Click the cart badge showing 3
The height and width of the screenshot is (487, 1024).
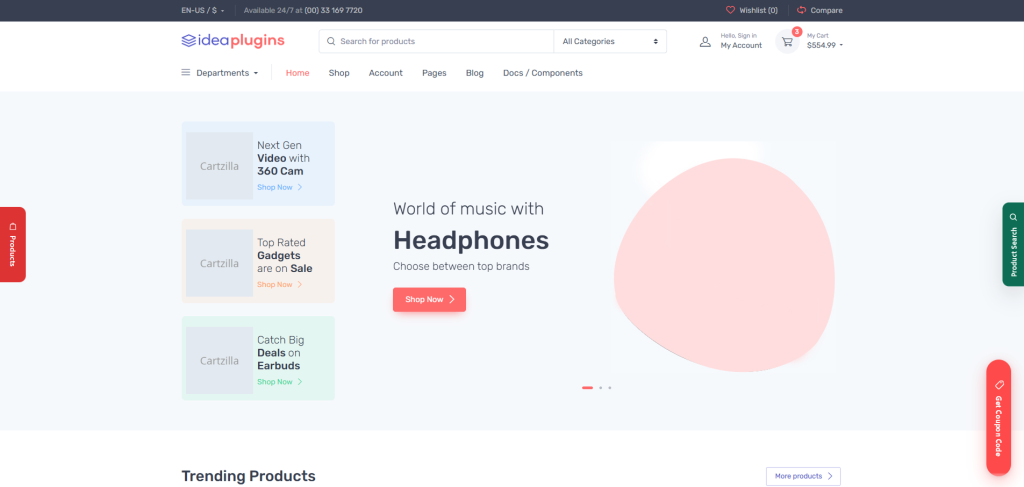[x=797, y=31]
